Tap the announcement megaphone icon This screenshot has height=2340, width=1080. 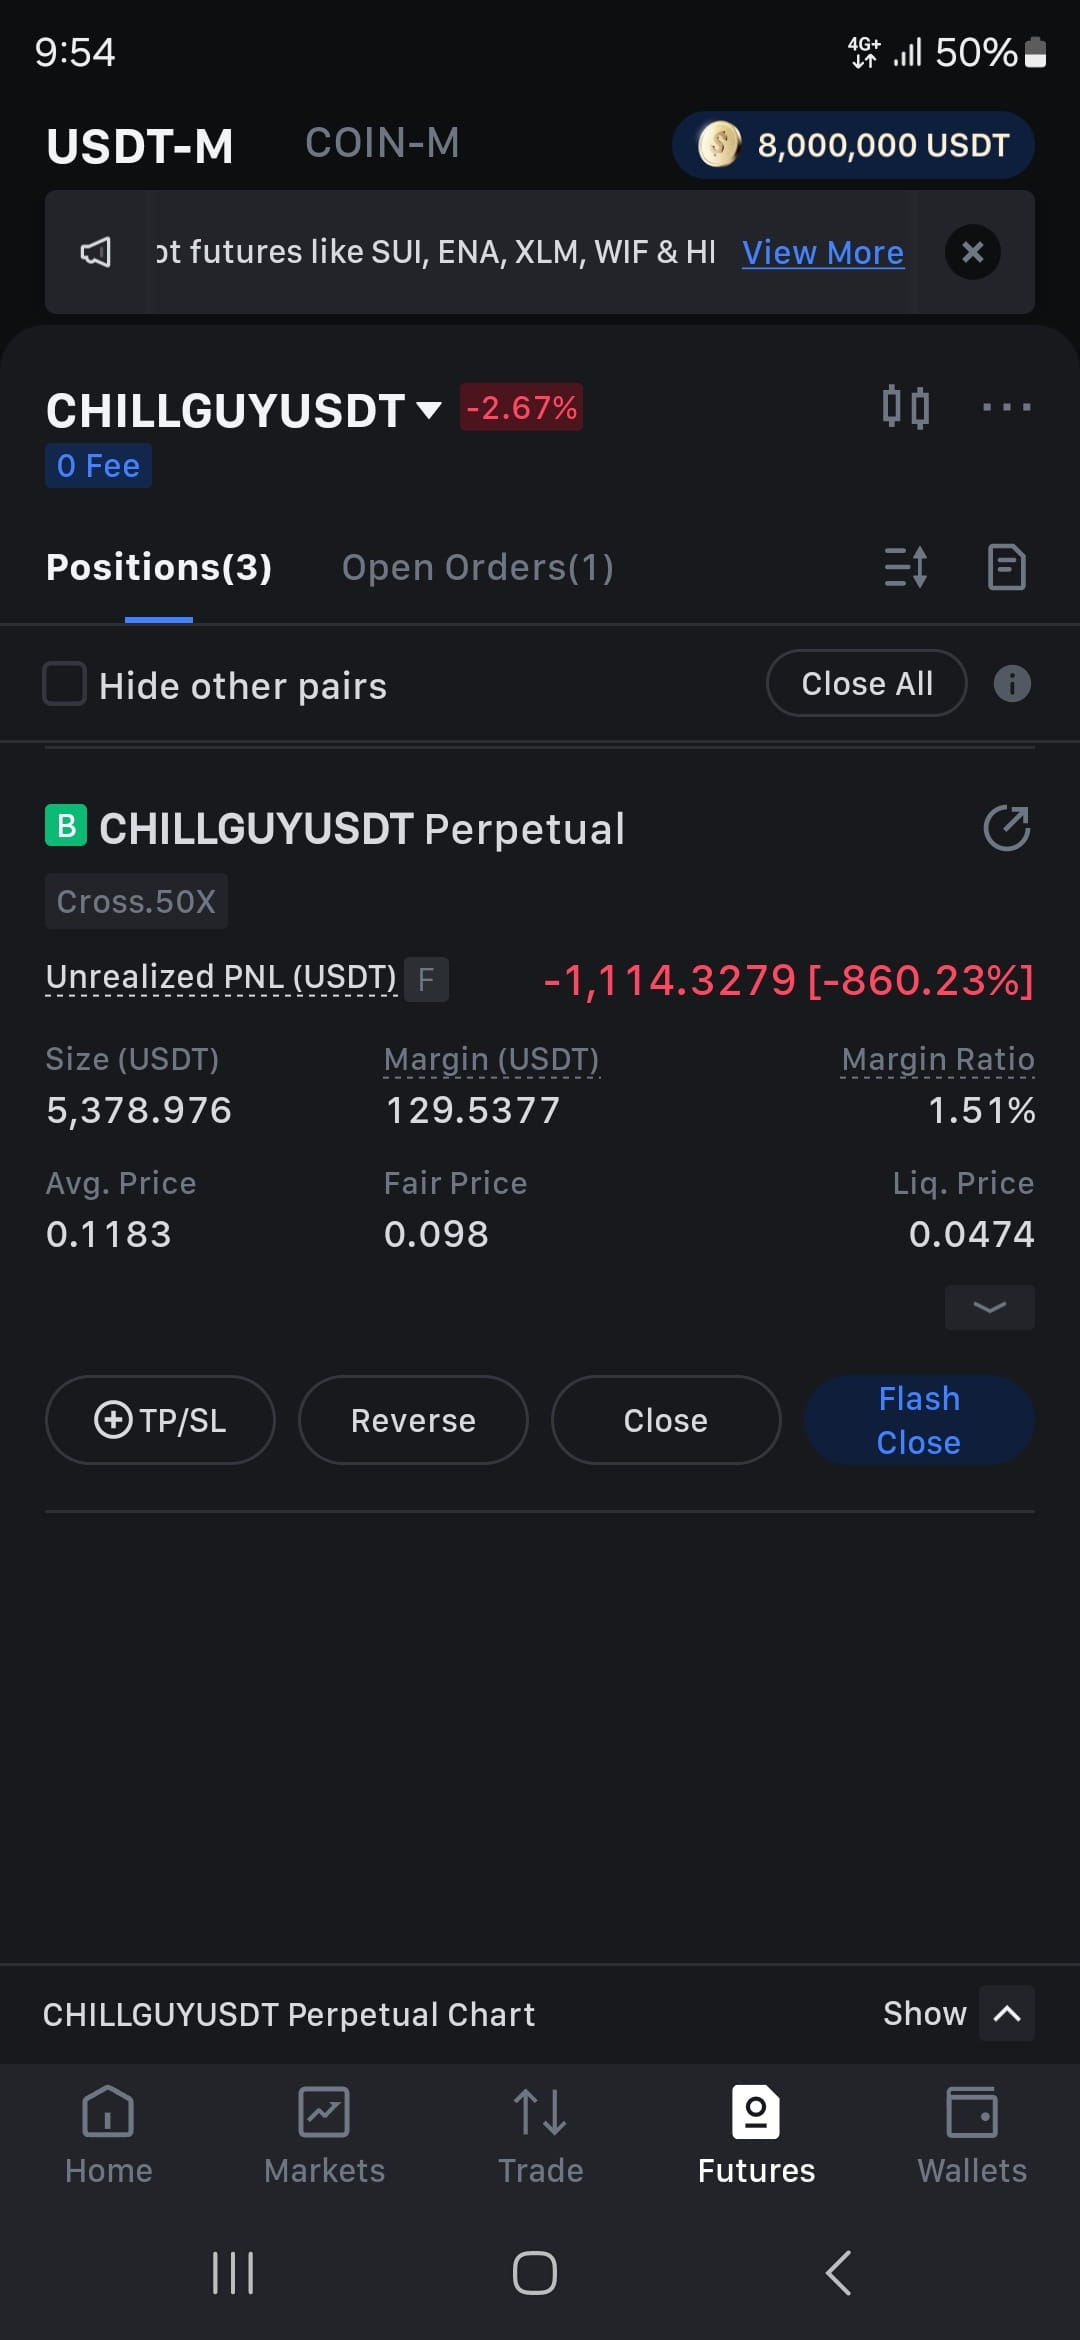pos(96,252)
